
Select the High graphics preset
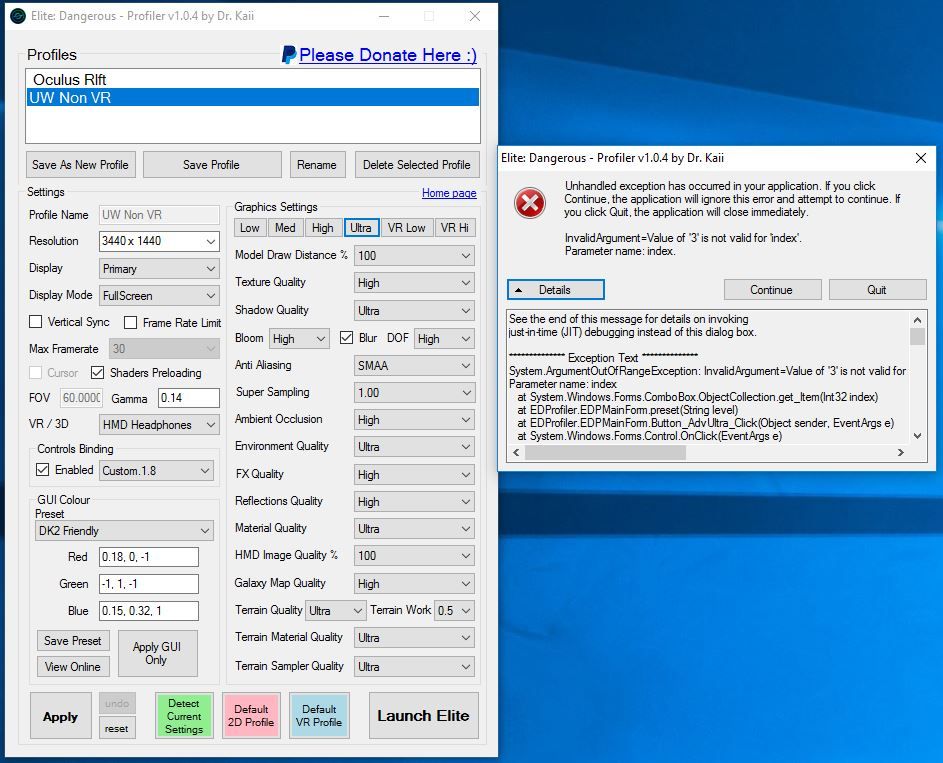coord(323,228)
